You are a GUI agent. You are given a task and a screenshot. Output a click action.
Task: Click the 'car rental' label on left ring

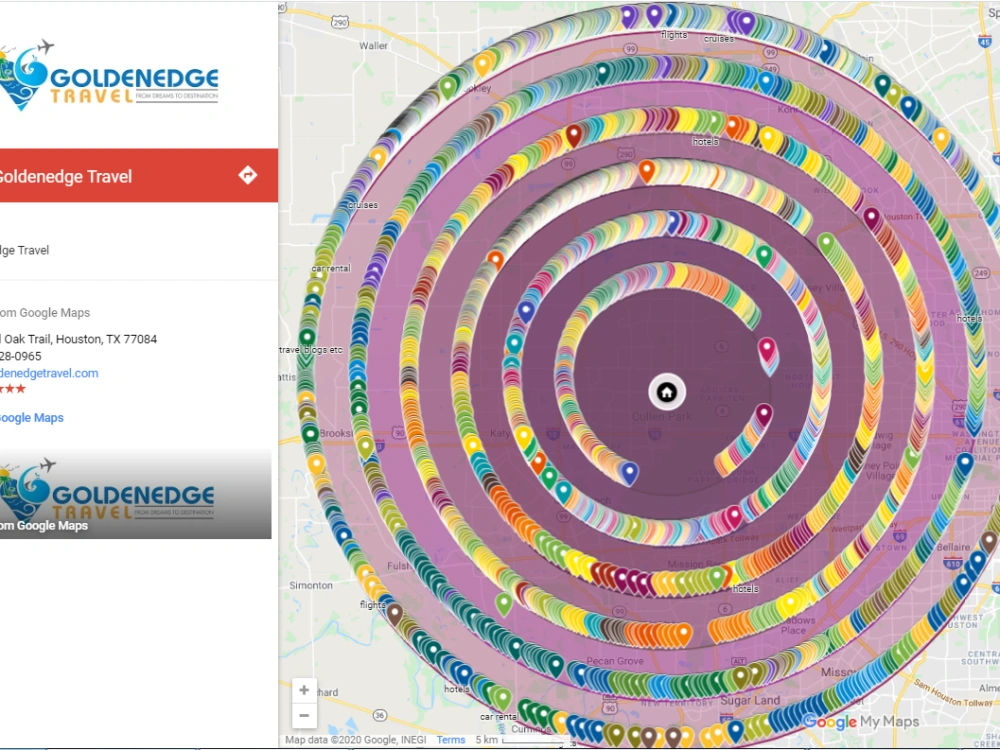[331, 268]
